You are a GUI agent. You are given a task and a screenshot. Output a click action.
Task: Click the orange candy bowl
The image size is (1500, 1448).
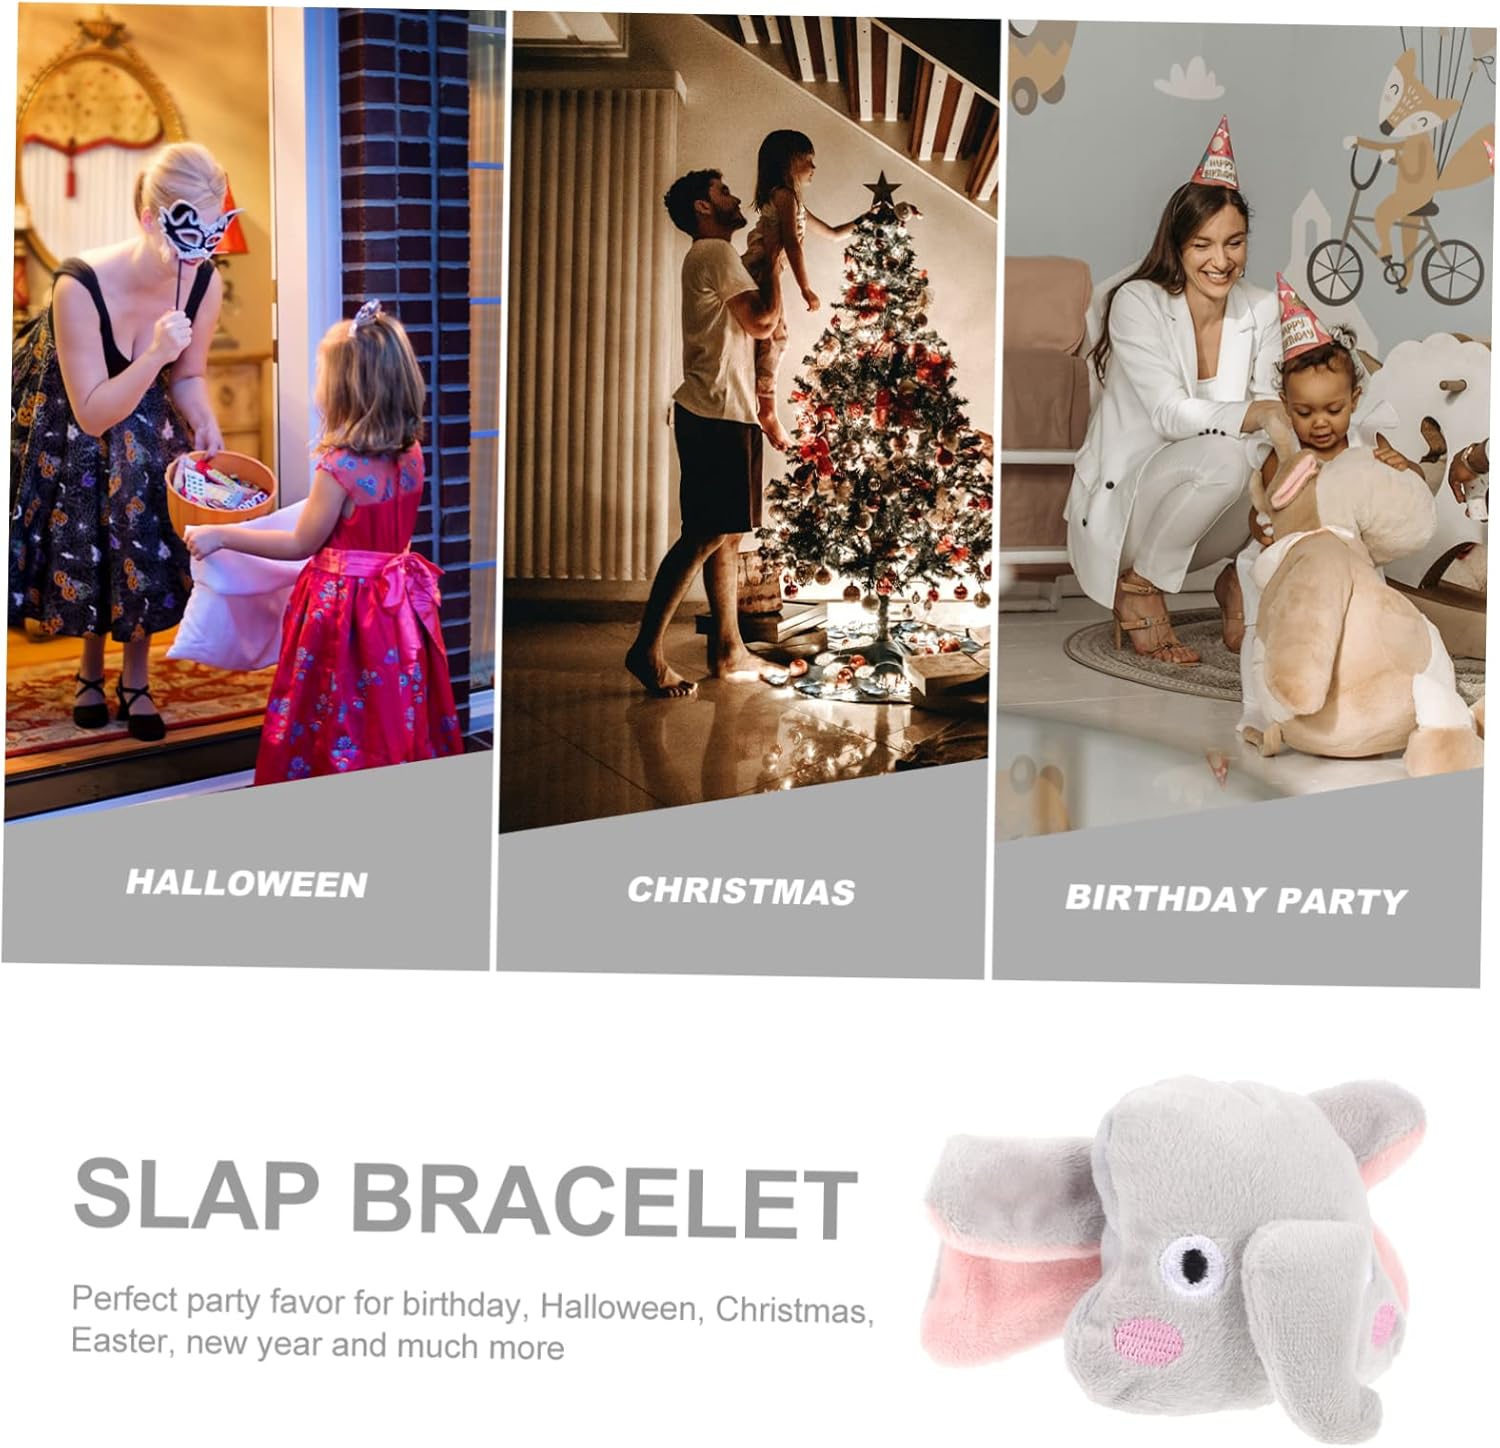pos(220,490)
